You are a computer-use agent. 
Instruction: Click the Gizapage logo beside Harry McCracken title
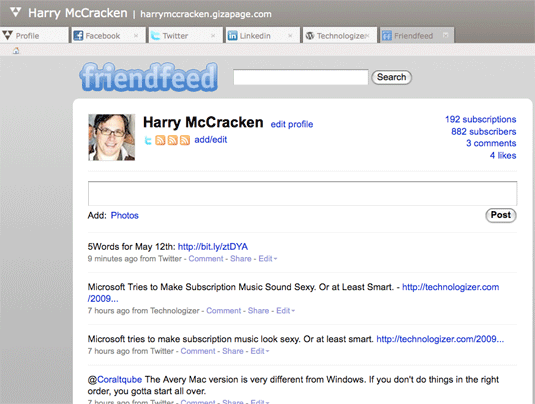(x=15, y=12)
